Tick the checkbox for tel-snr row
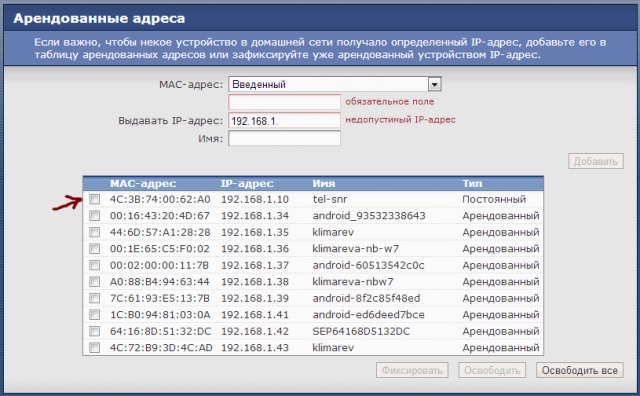Screen dimensions: 640x396 [x=94, y=199]
